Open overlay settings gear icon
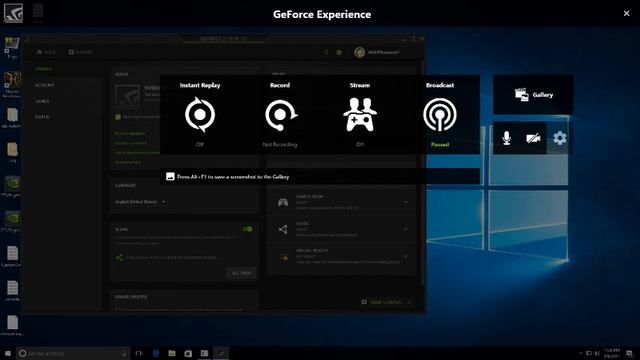The width and height of the screenshot is (640, 360). pyautogui.click(x=560, y=138)
